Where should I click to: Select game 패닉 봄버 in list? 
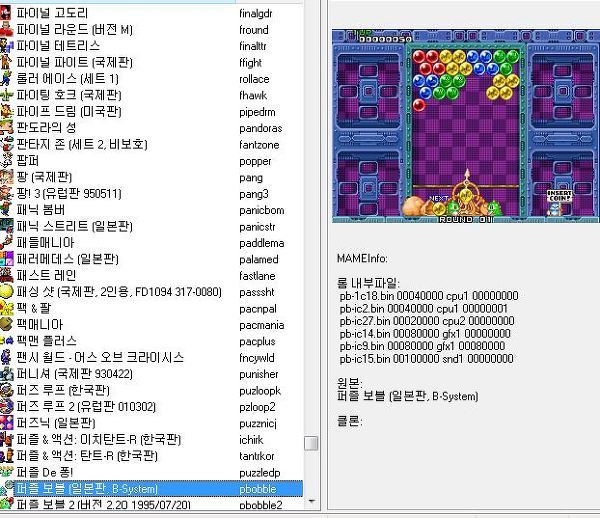click(x=41, y=210)
